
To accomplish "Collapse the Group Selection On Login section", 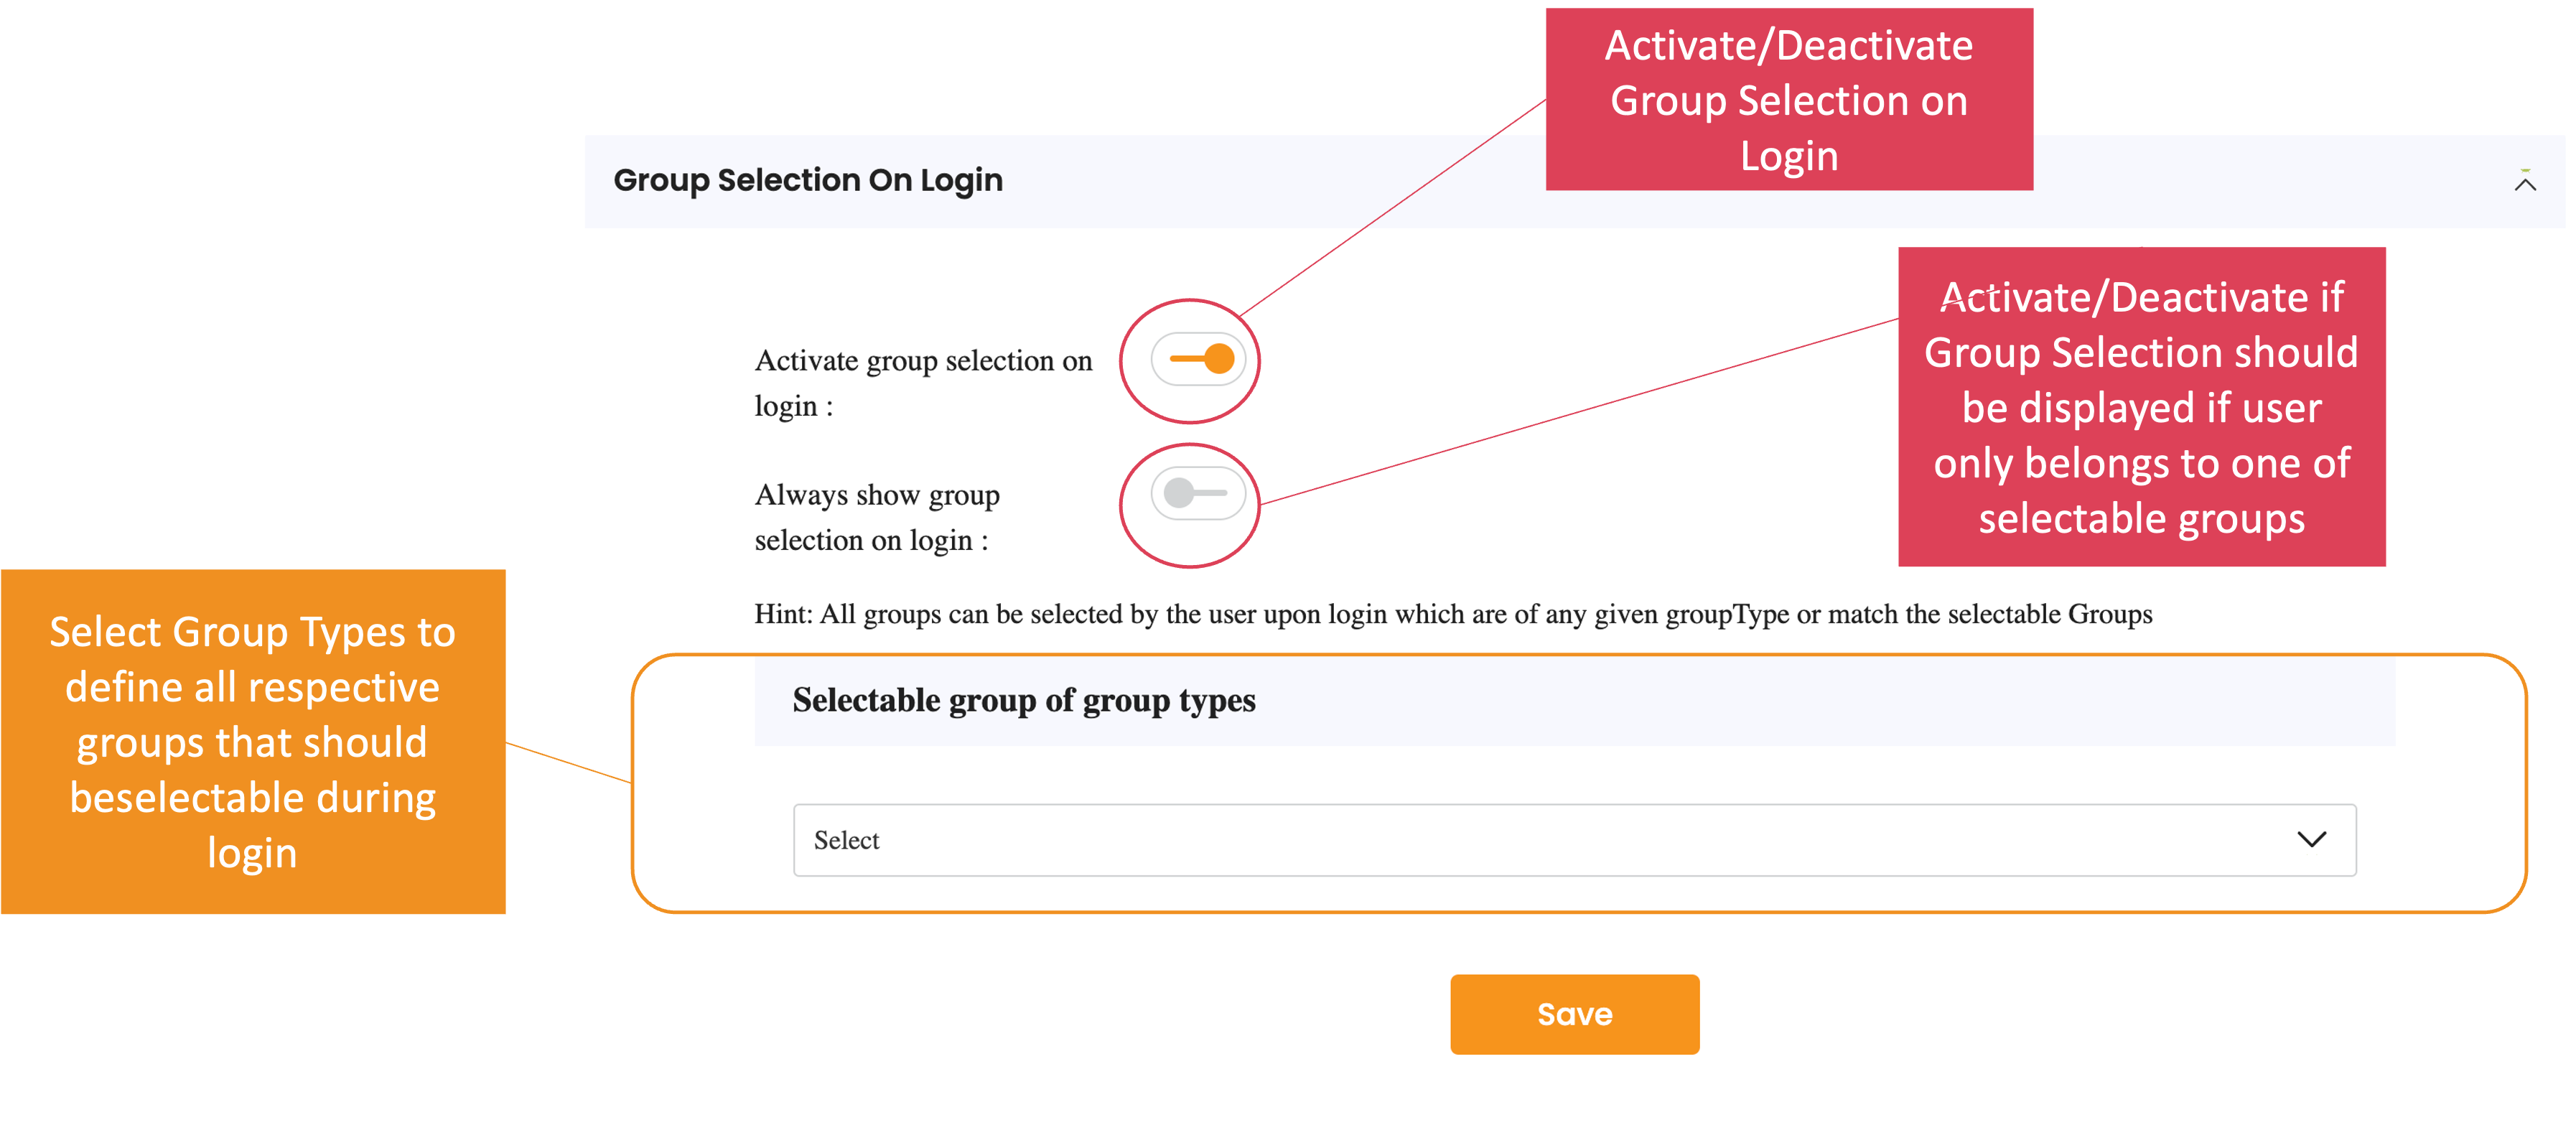I will (2524, 182).
